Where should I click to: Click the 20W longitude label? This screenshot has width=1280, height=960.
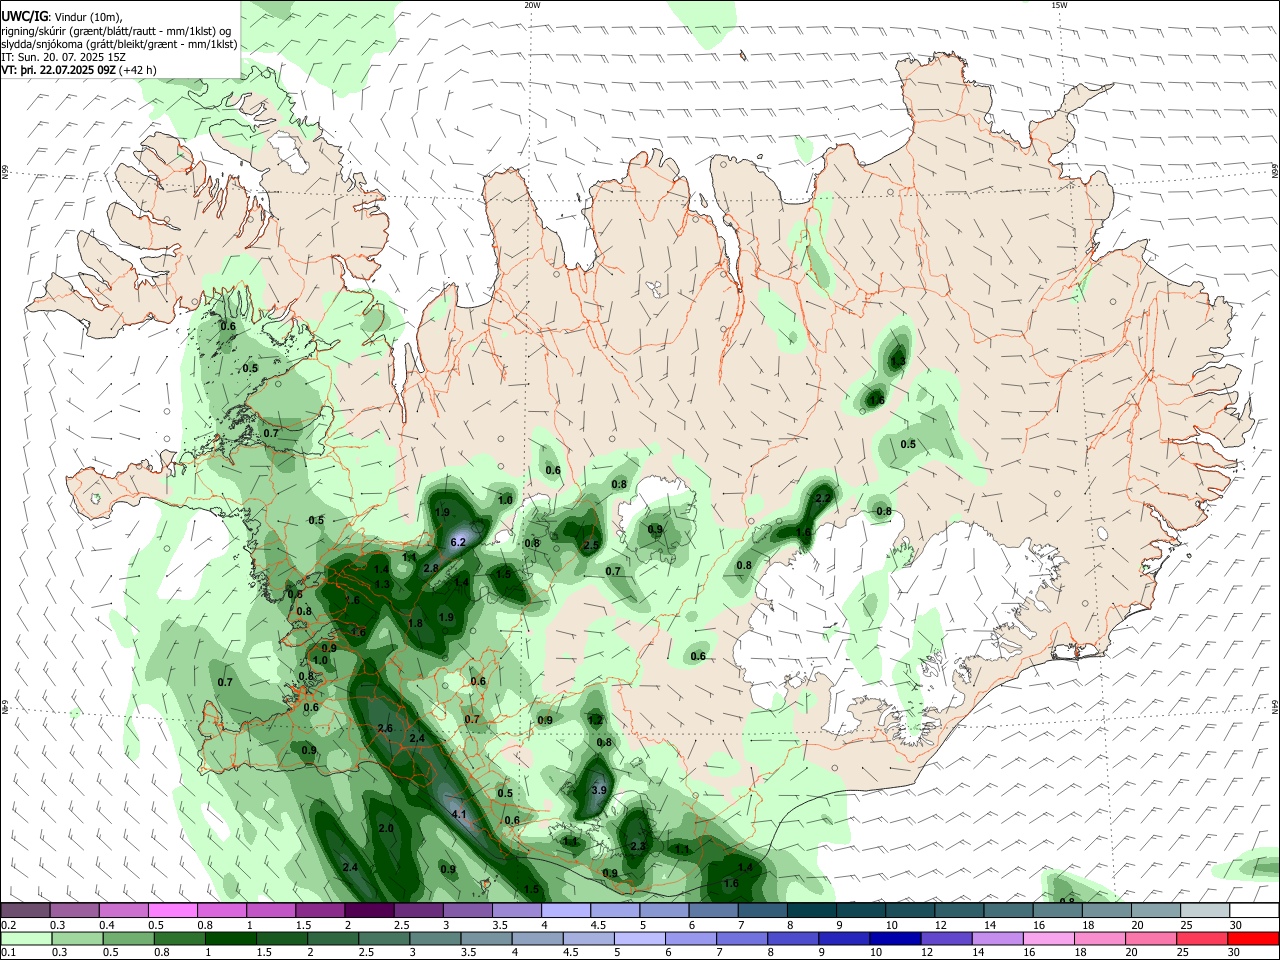(x=532, y=5)
